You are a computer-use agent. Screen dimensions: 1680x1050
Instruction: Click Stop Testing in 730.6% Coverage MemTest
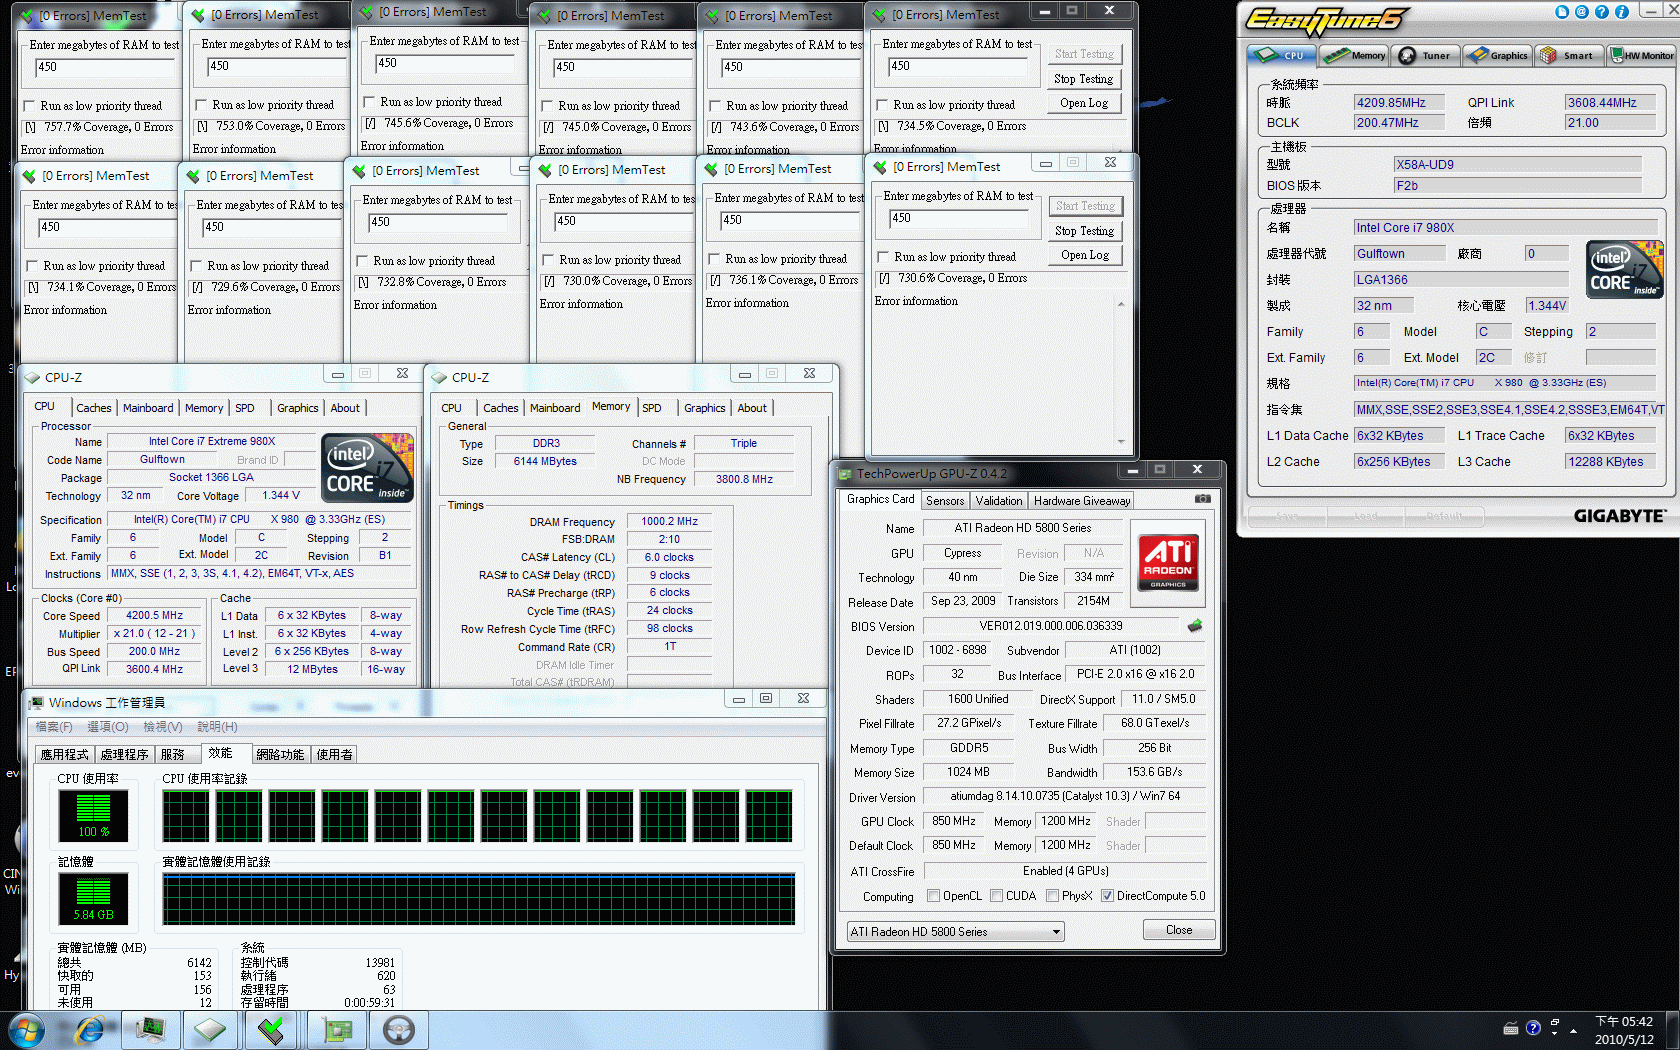coord(1084,231)
